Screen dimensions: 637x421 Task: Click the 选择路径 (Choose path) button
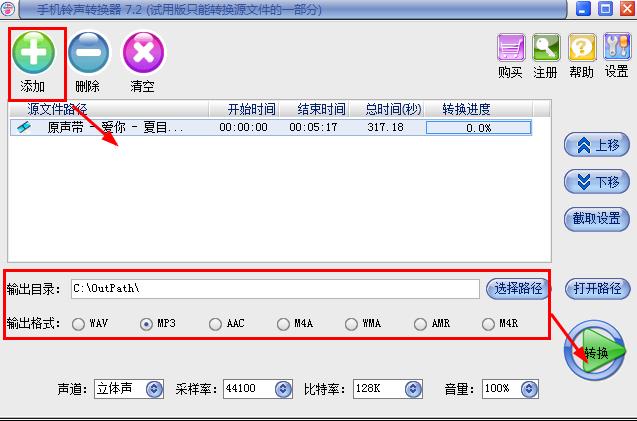(x=518, y=289)
